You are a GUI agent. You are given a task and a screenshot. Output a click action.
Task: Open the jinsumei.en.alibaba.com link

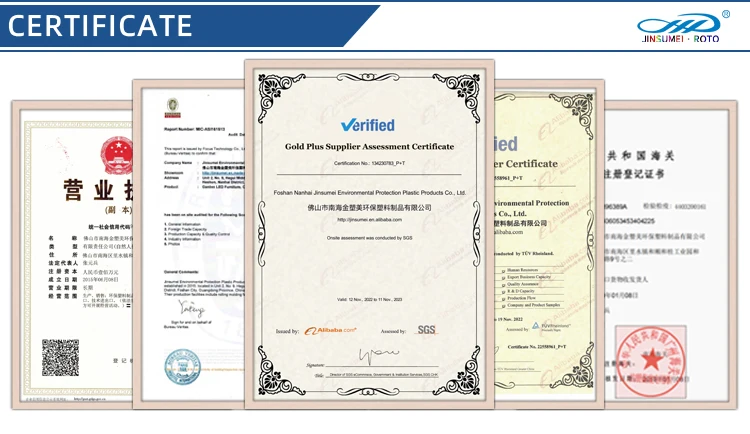pyautogui.click(x=369, y=220)
